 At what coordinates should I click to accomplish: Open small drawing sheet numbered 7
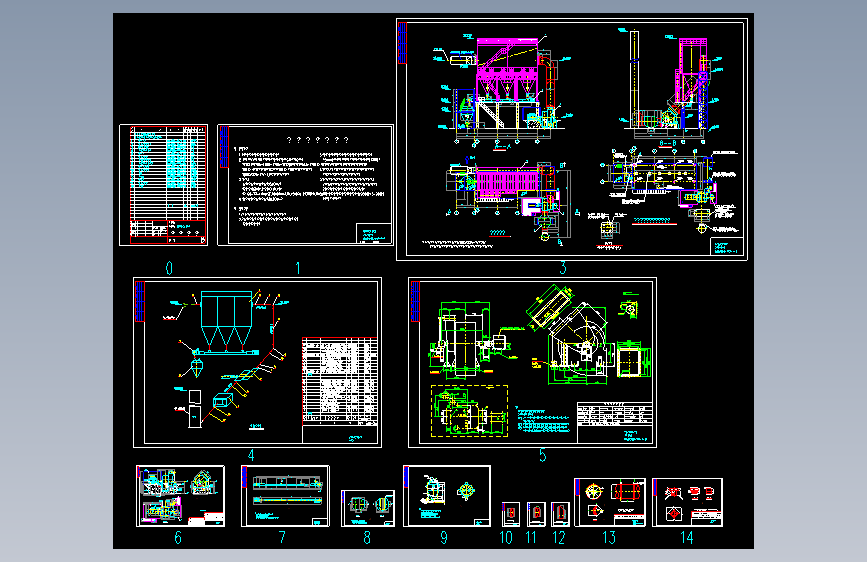click(285, 496)
